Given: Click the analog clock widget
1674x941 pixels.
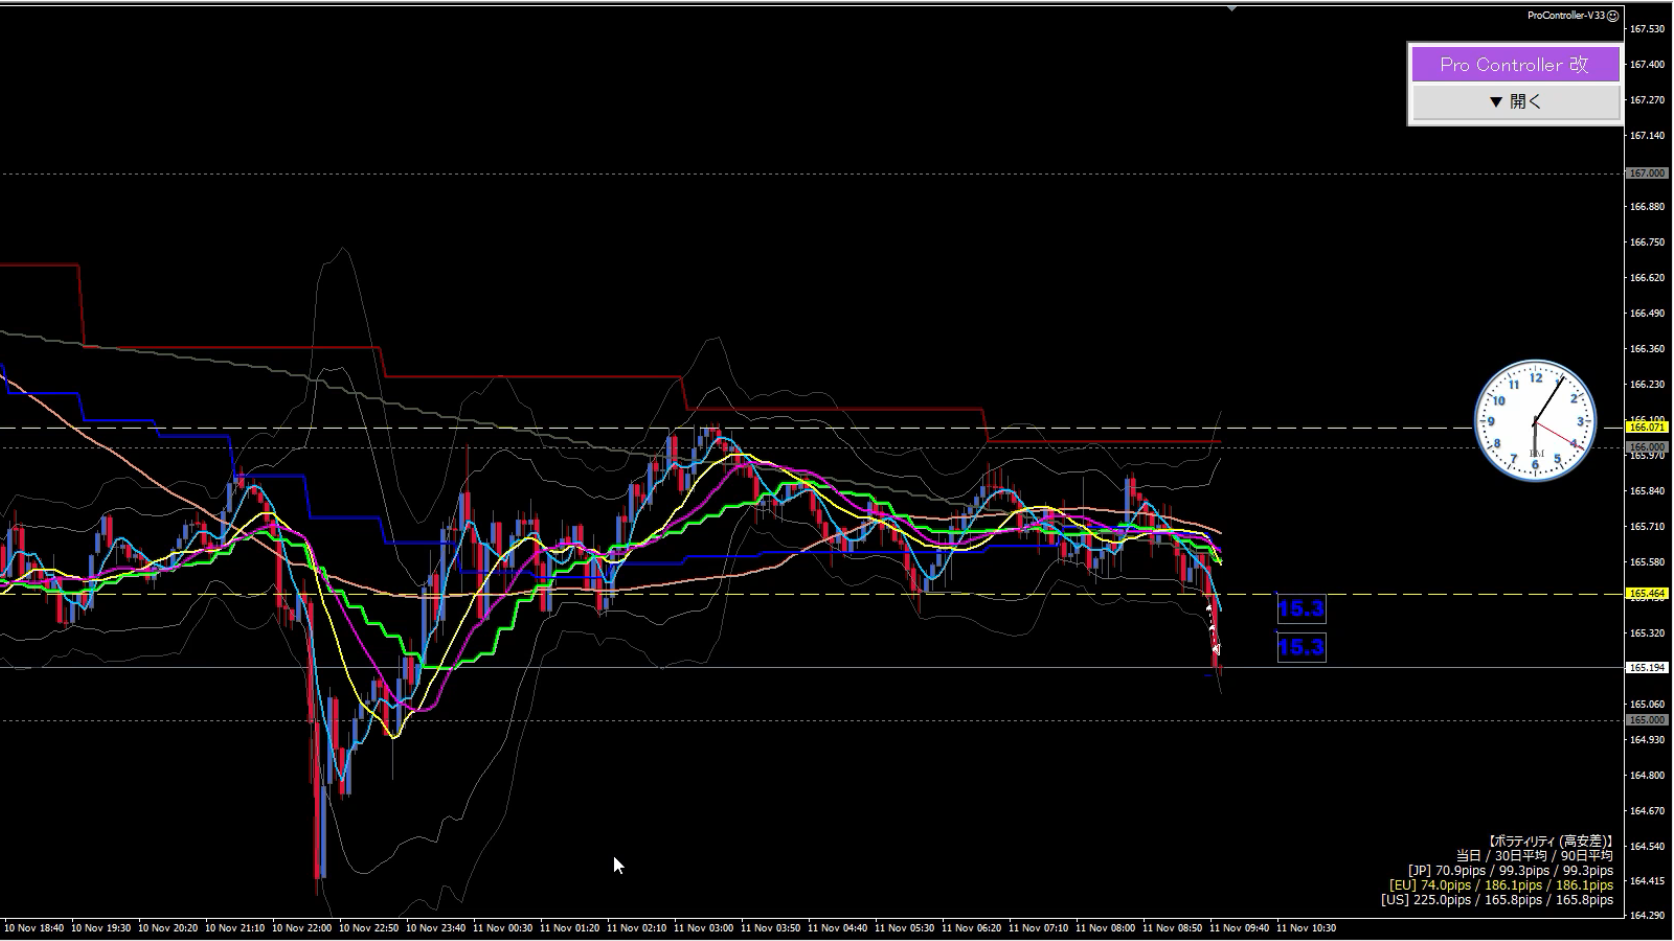Looking at the screenshot, I should coord(1535,422).
